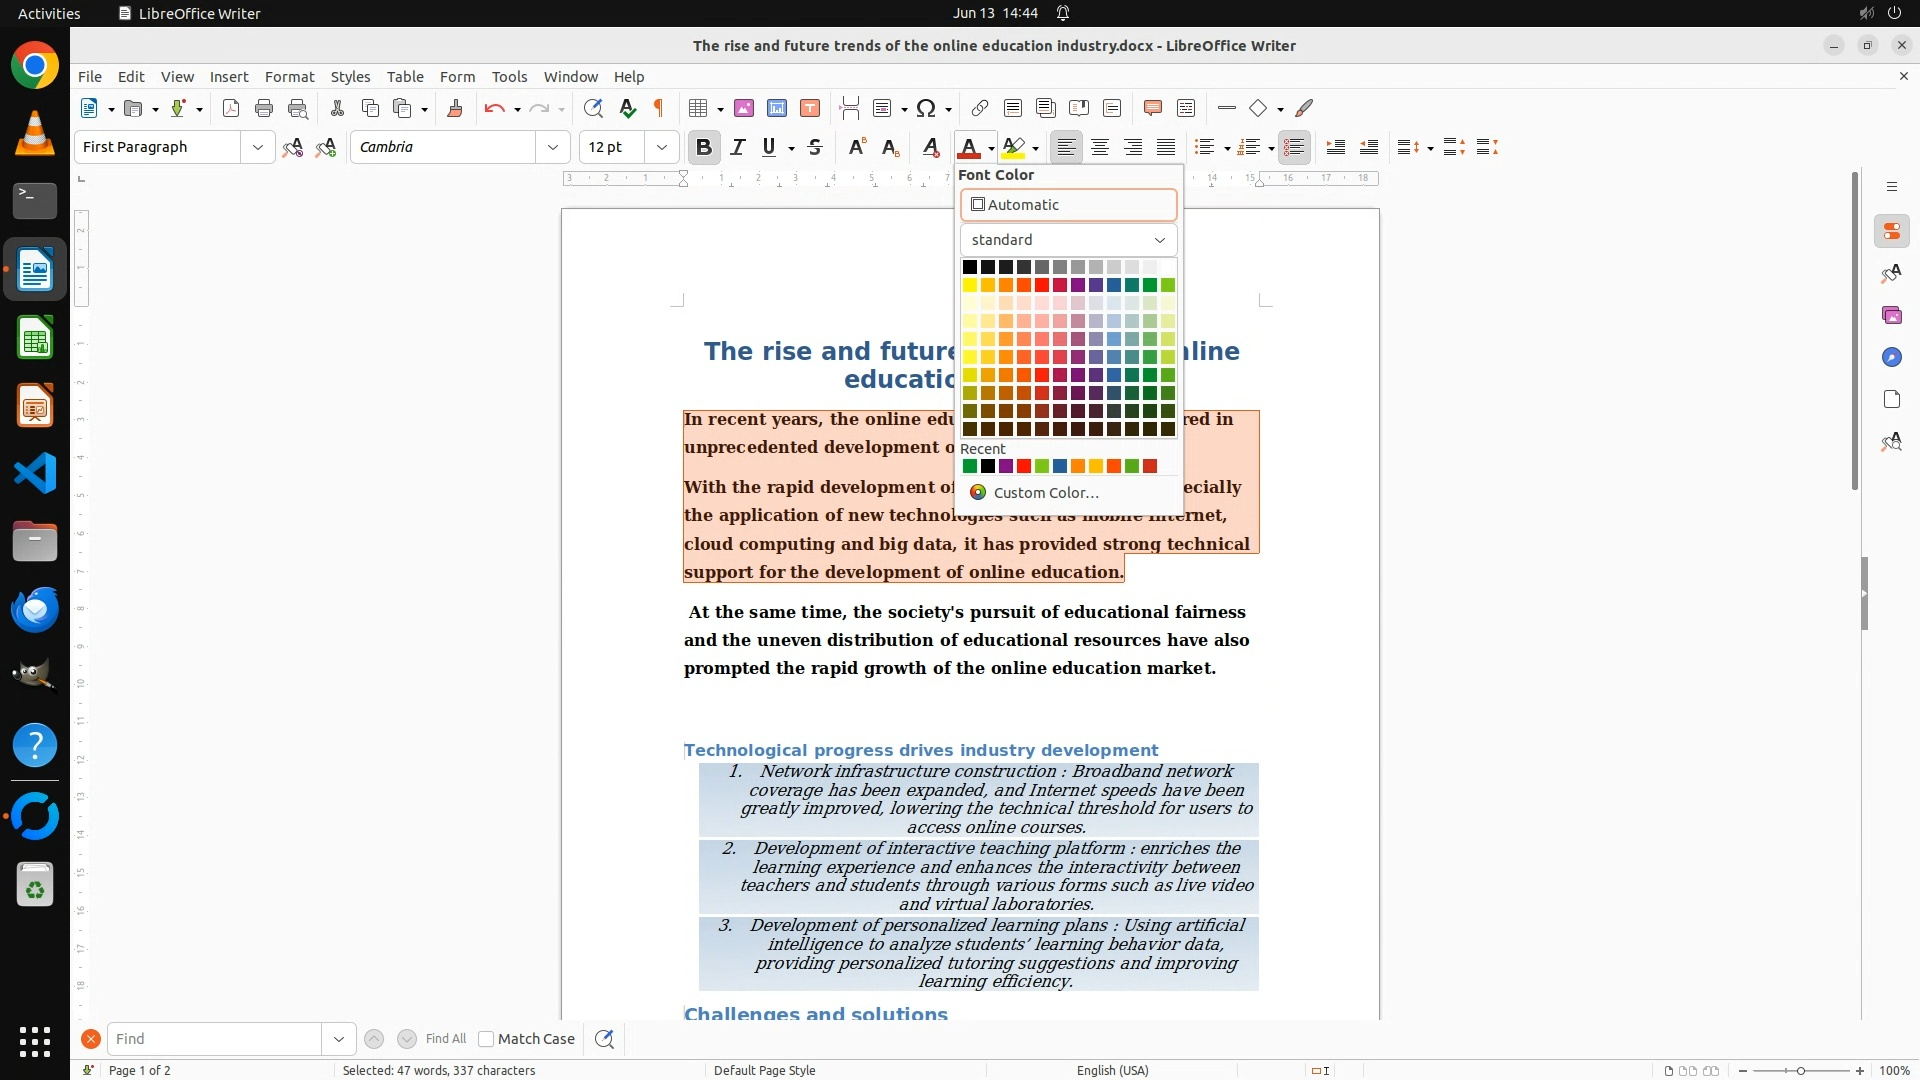
Task: Open the Table menu
Action: tap(405, 77)
